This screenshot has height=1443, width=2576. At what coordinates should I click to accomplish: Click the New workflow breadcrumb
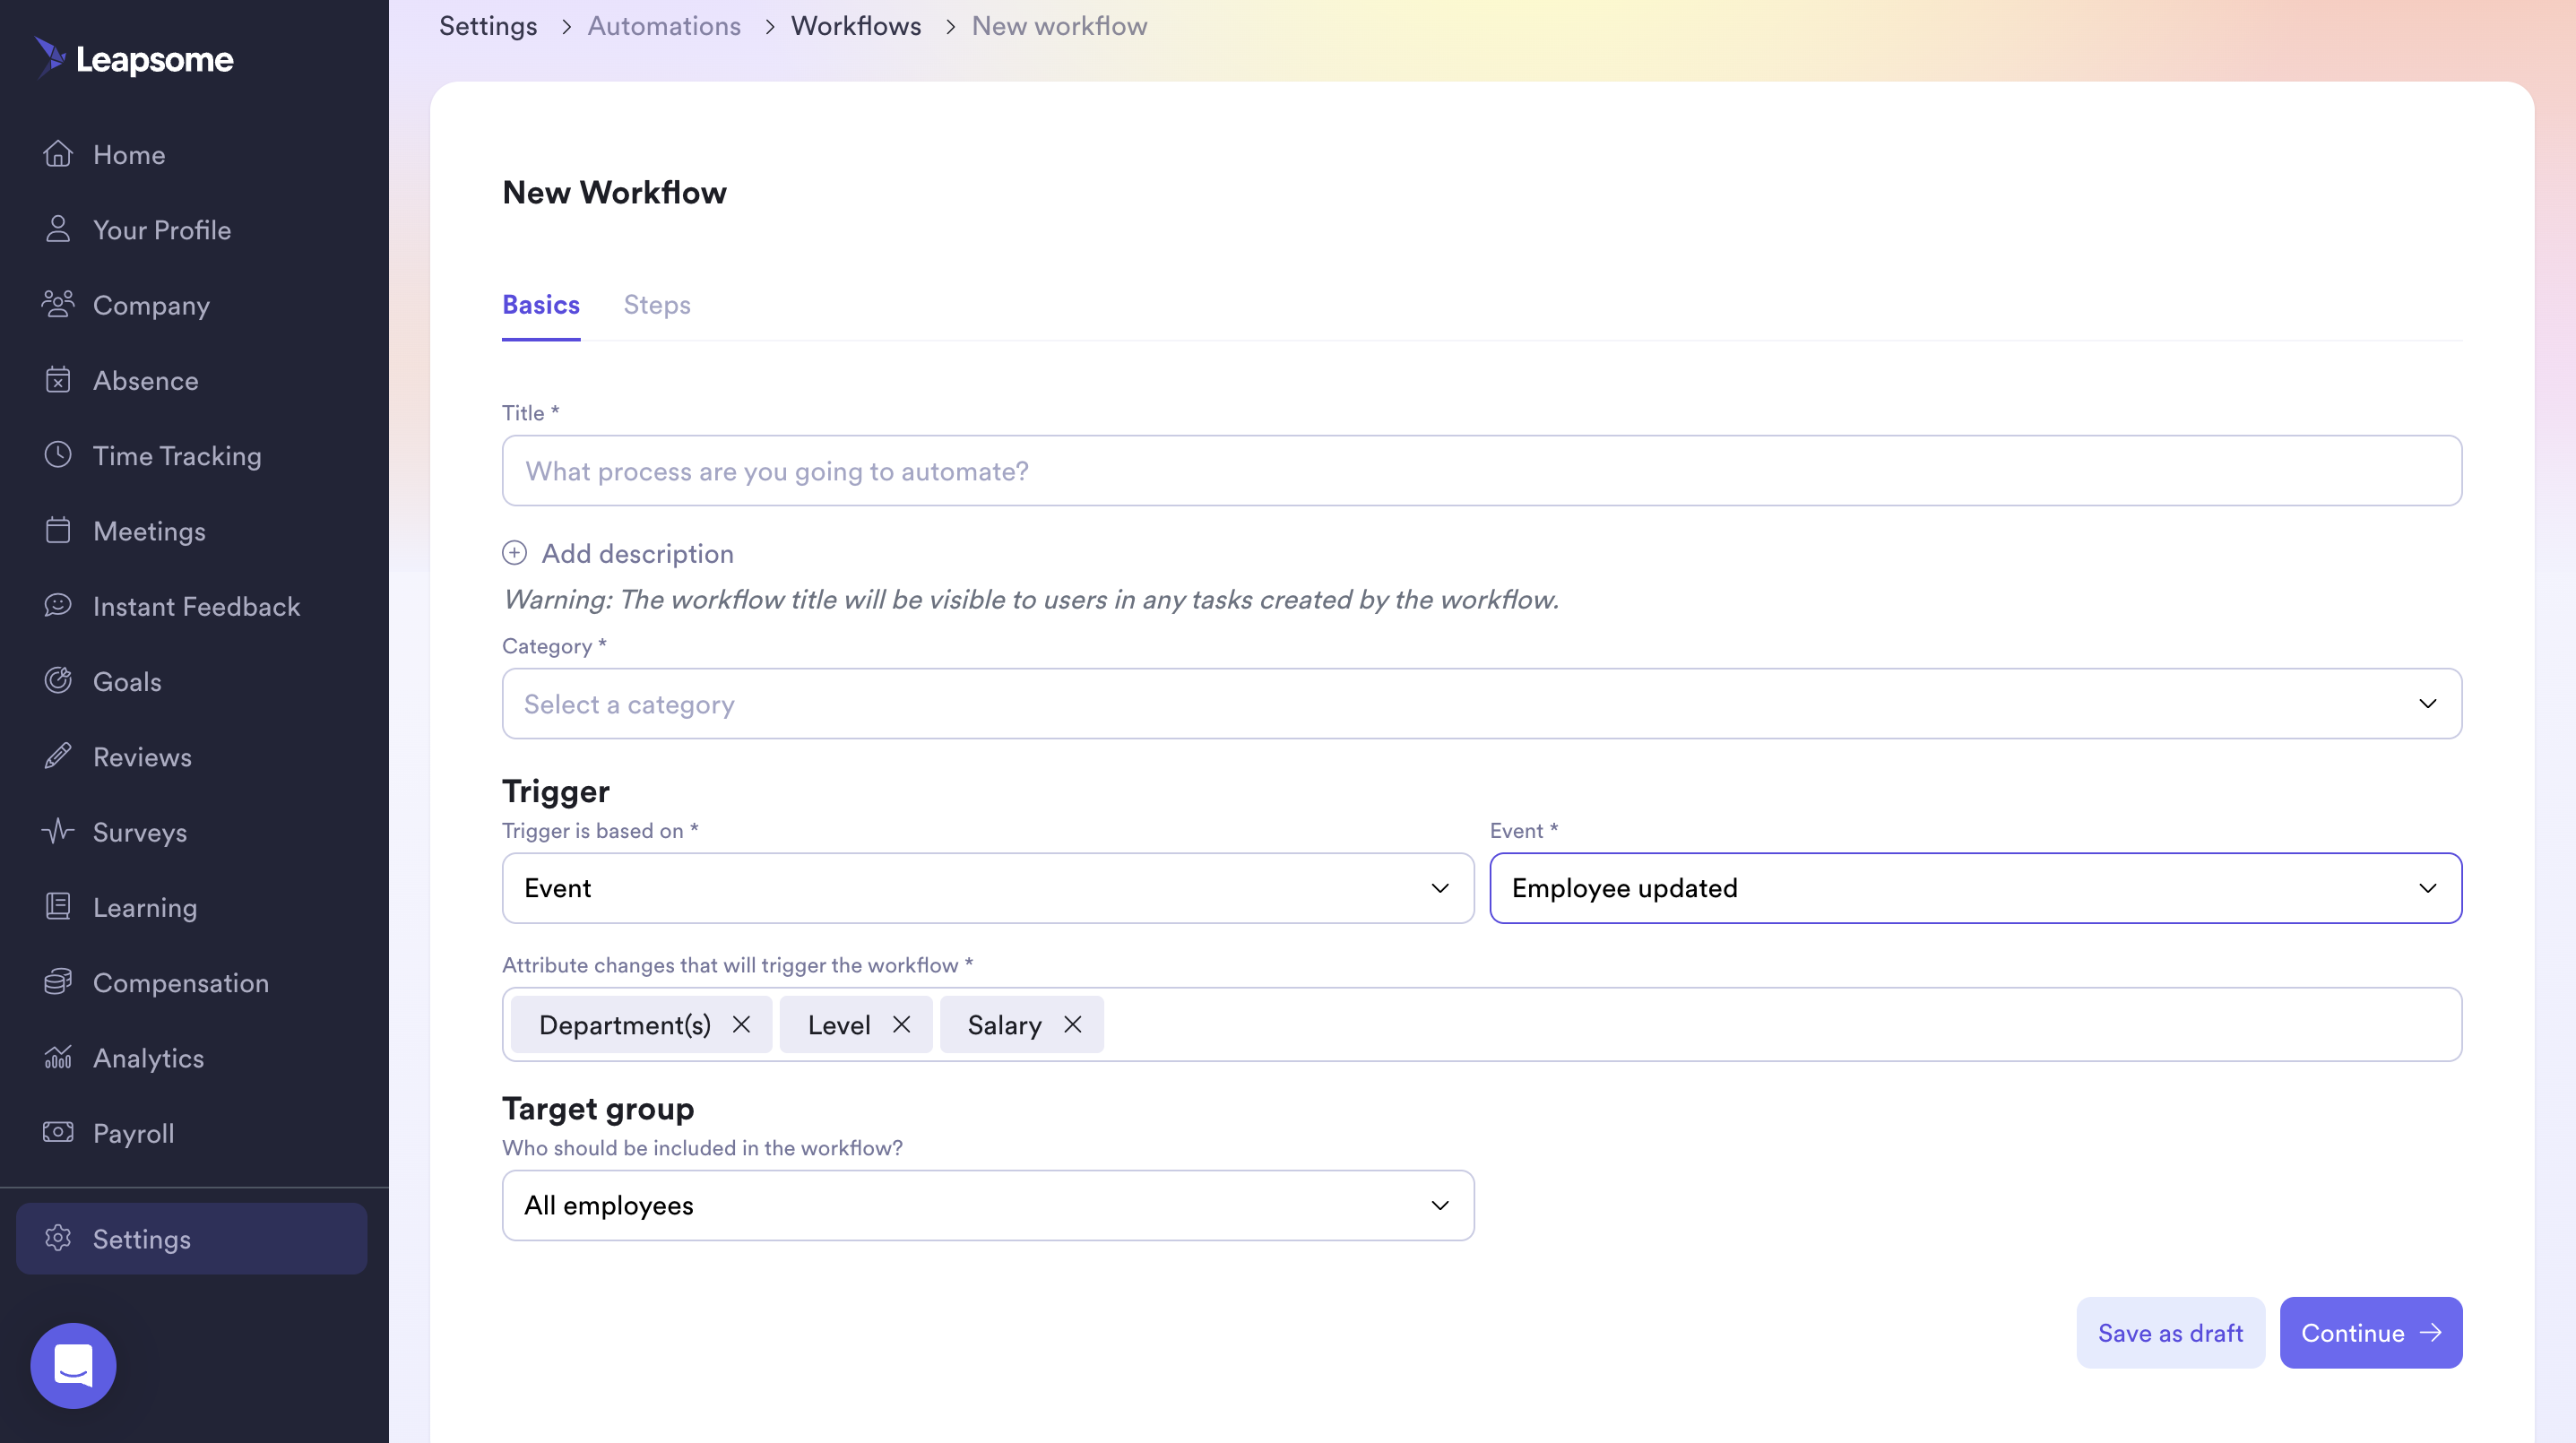1059,26
